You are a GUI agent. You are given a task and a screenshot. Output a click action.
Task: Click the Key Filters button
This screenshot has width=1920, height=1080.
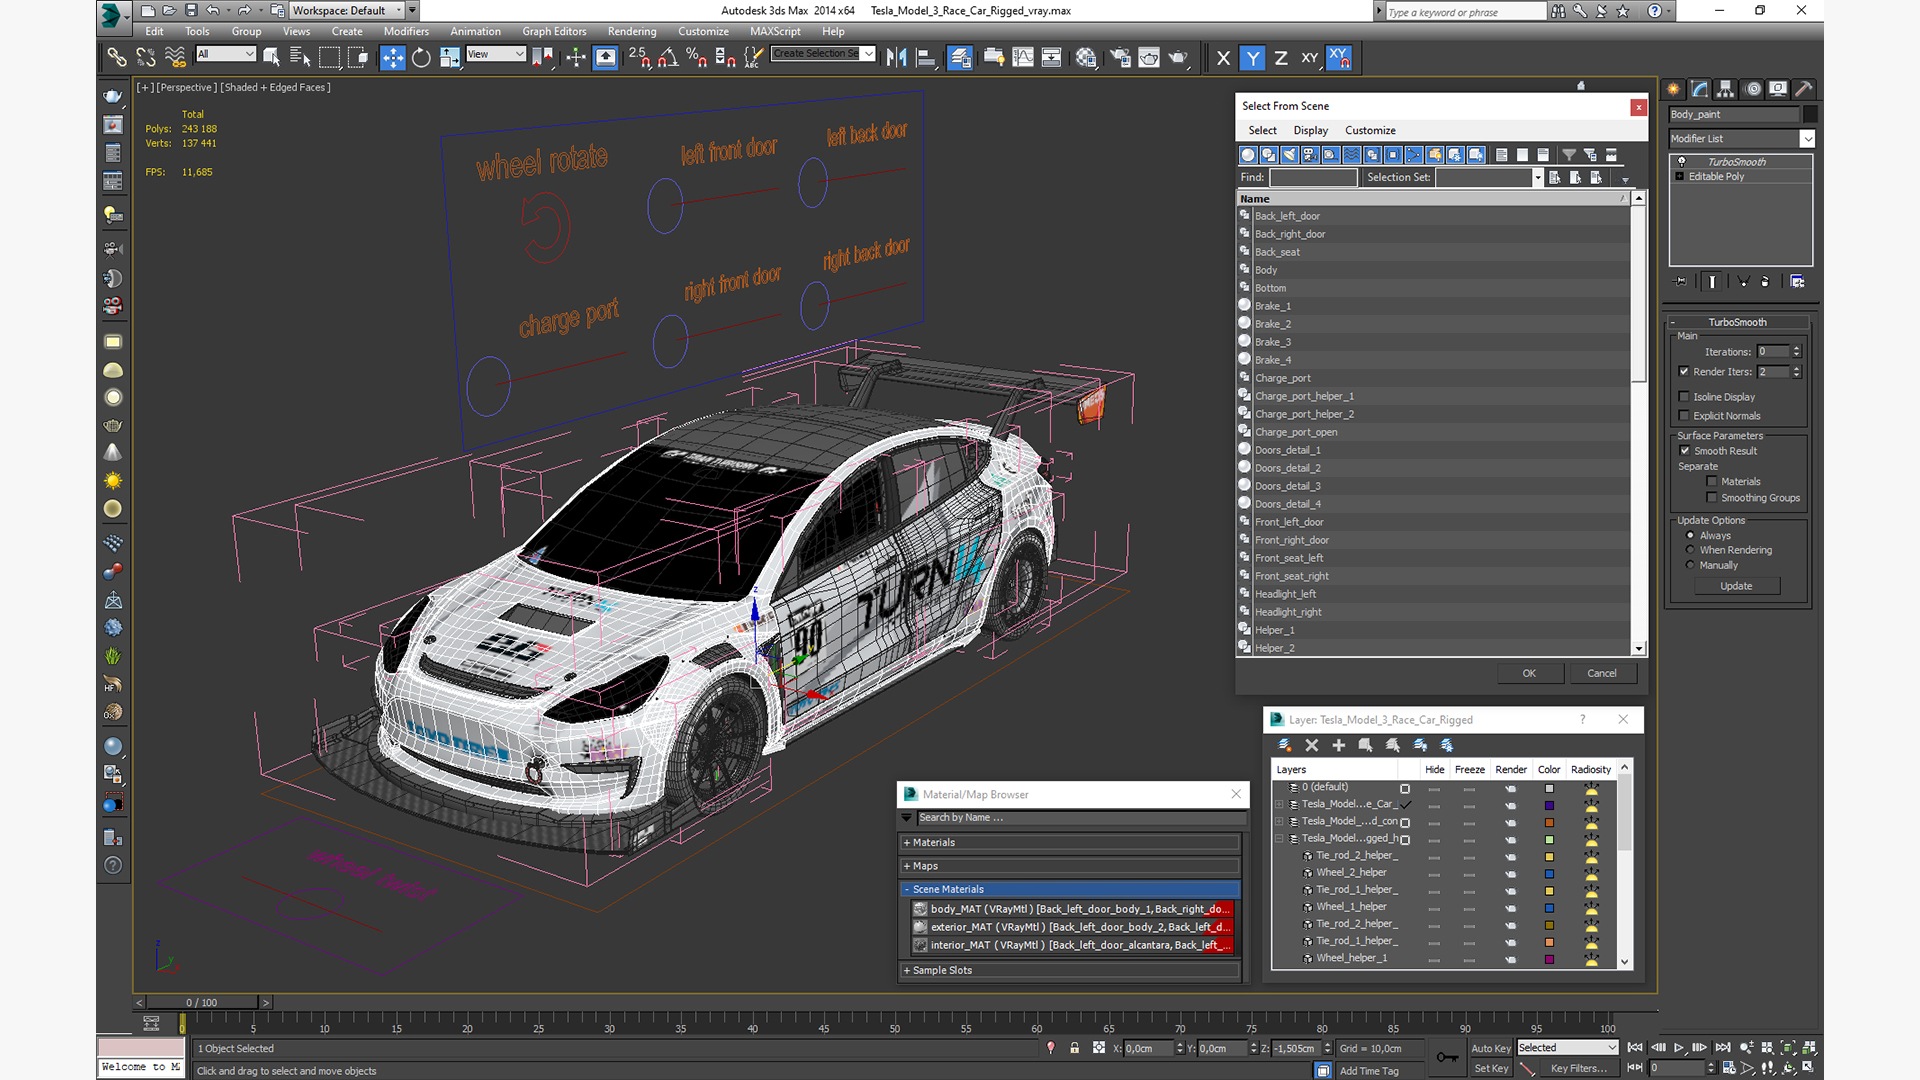point(1578,1069)
